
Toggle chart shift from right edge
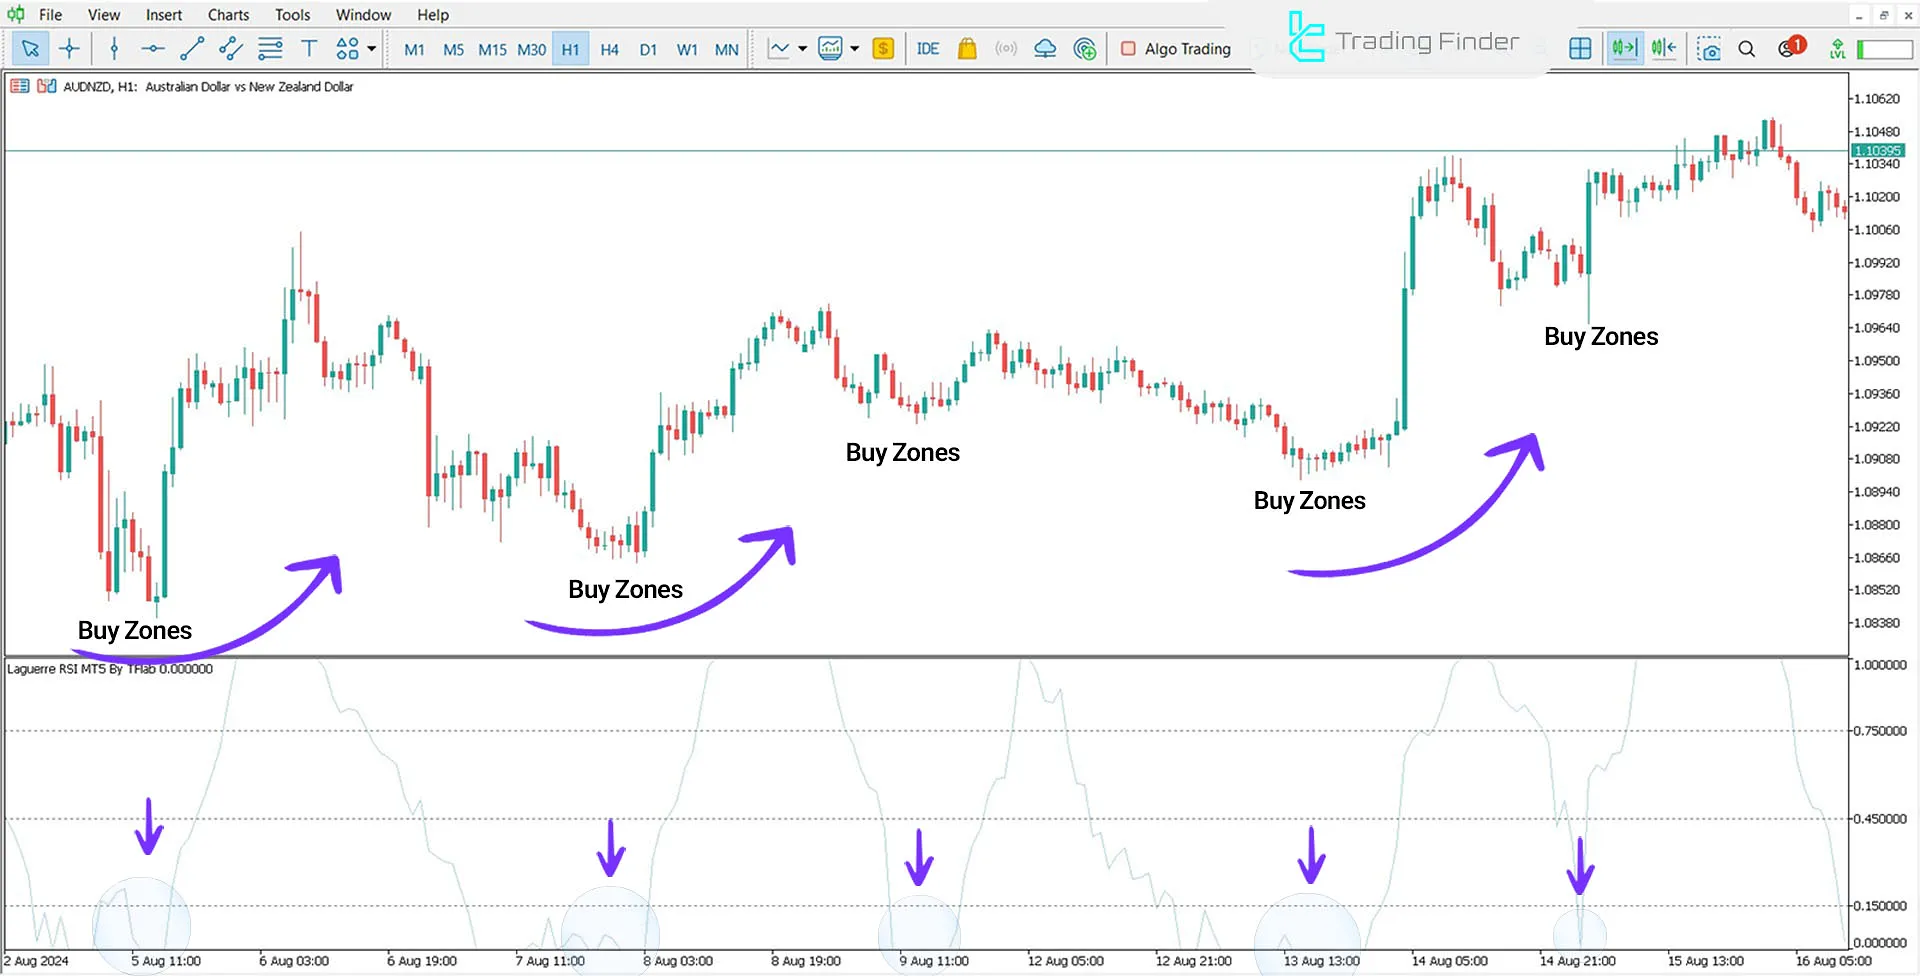click(1663, 48)
